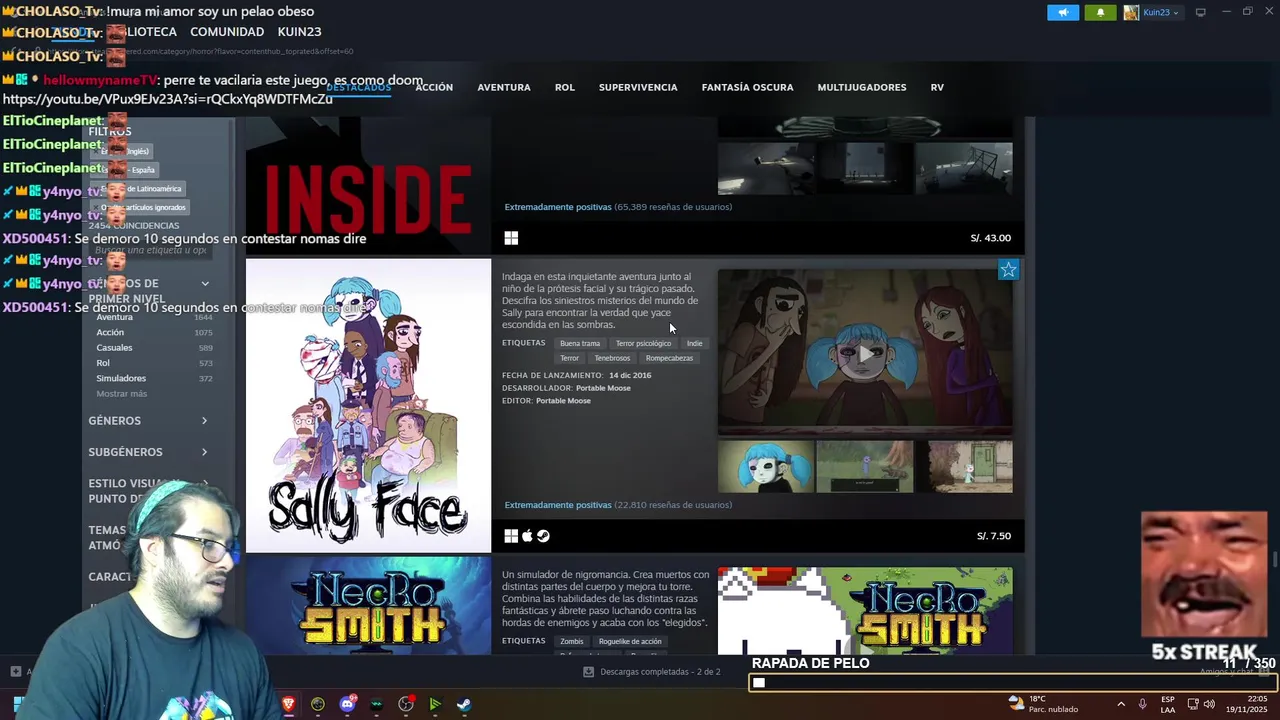Open the weather widget showing 18°C
Viewport: 1280px width, 720px height.
pyautogui.click(x=1043, y=704)
